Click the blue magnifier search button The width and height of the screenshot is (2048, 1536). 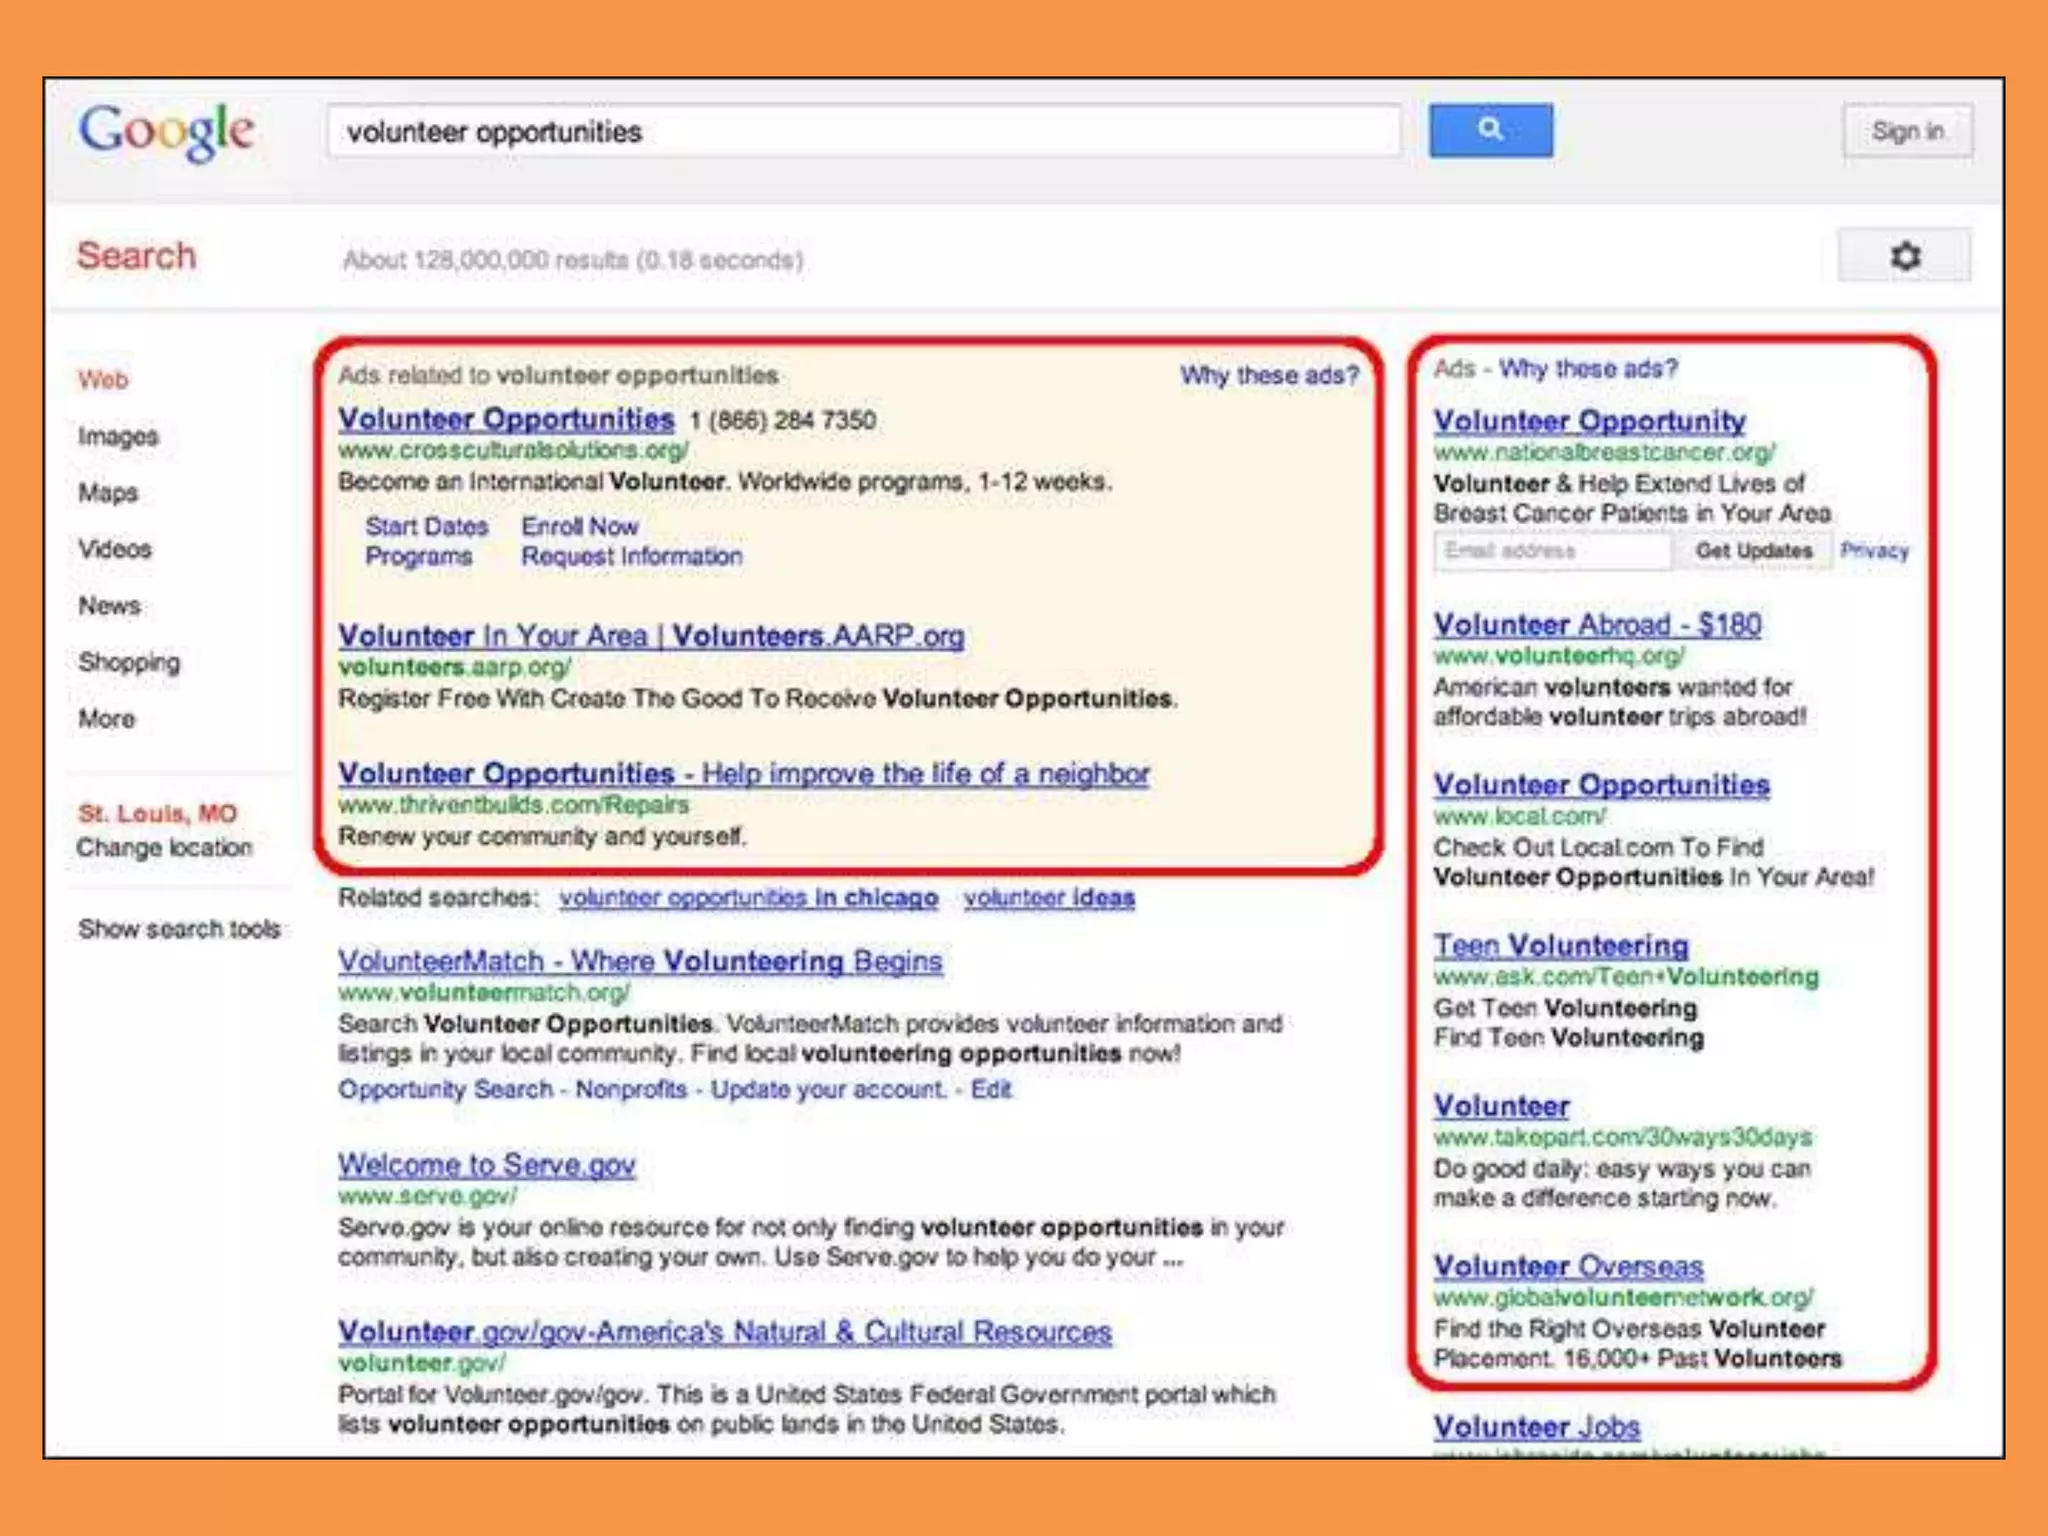1490,130
